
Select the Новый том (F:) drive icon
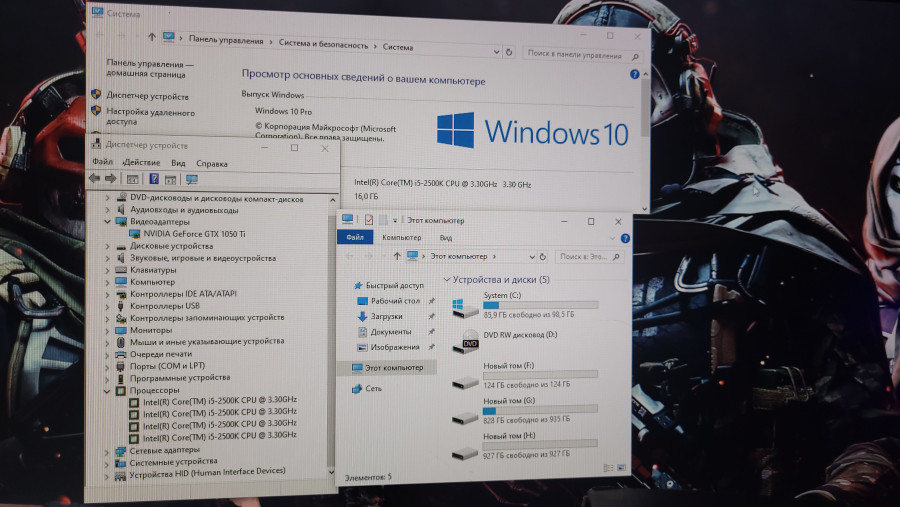pyautogui.click(x=465, y=382)
